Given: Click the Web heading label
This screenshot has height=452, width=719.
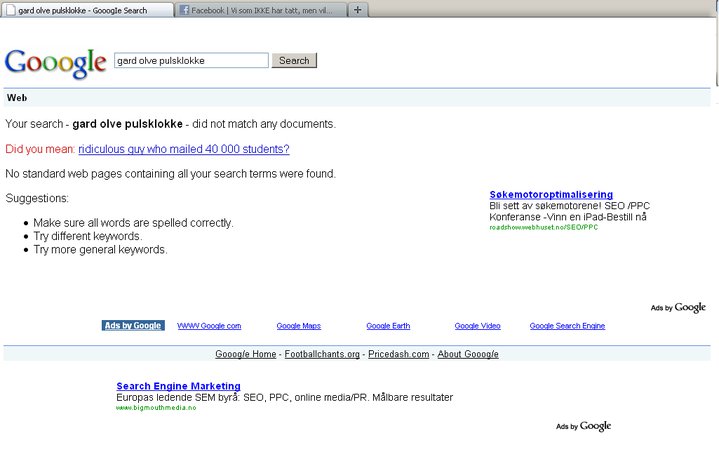Looking at the screenshot, I should 17,98.
